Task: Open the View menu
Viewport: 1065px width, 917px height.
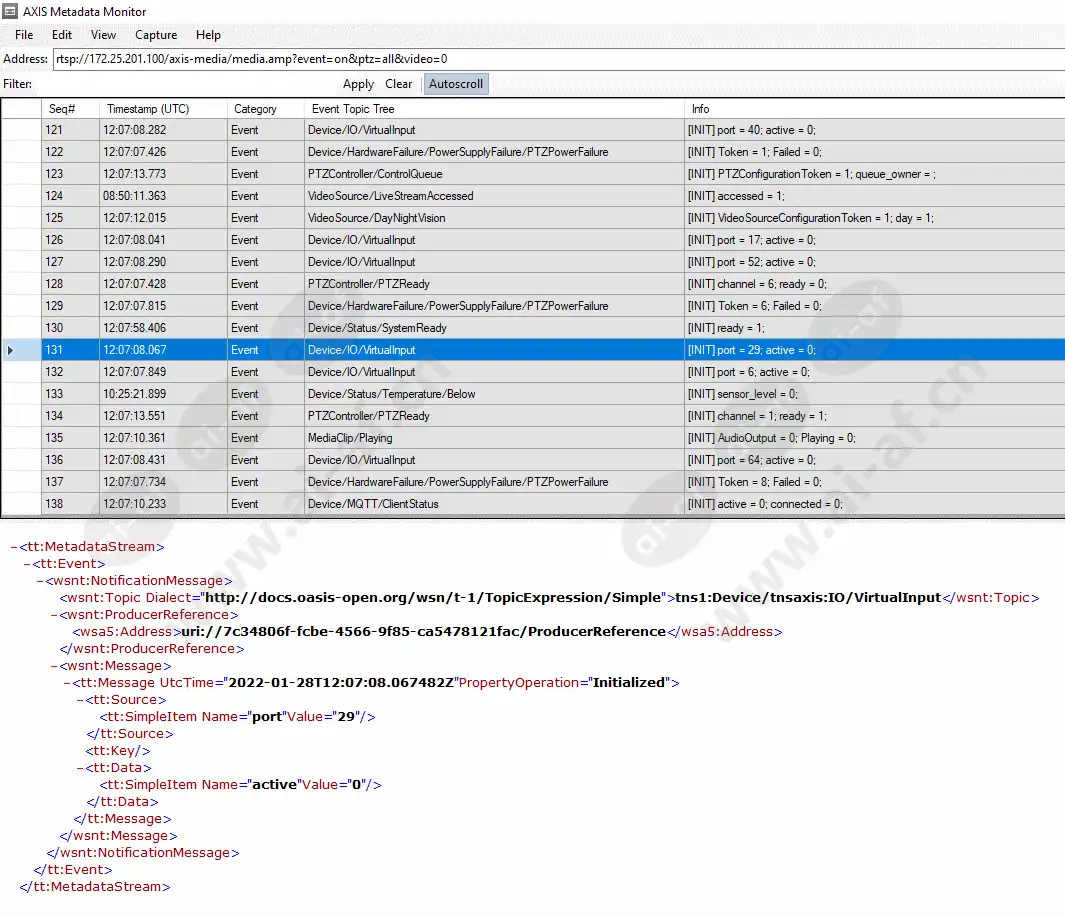Action: [x=103, y=35]
